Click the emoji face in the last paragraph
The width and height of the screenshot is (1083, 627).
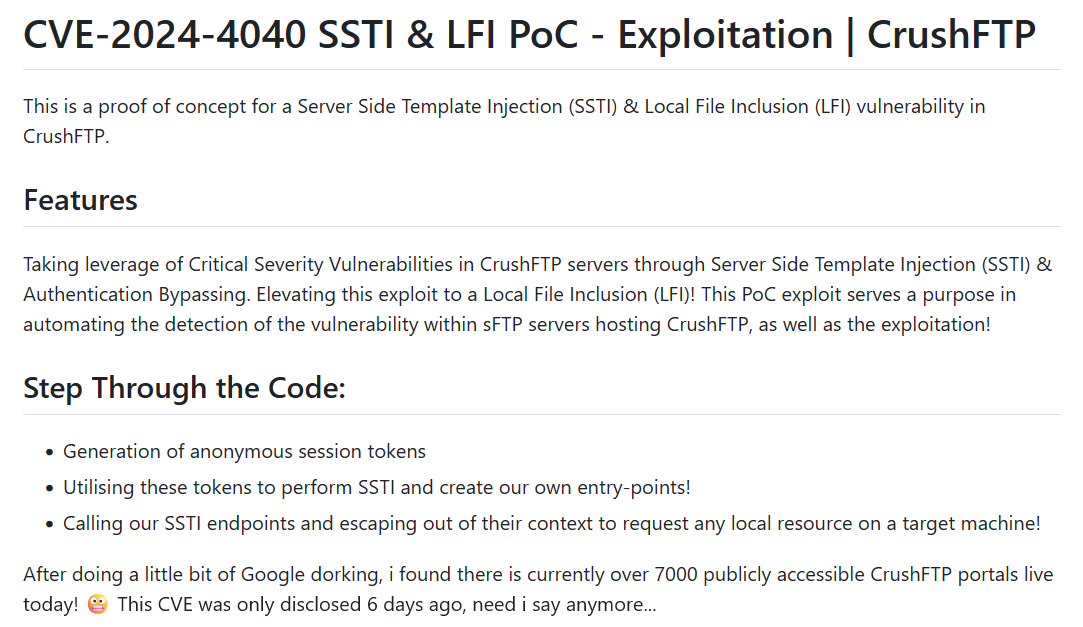click(x=97, y=606)
